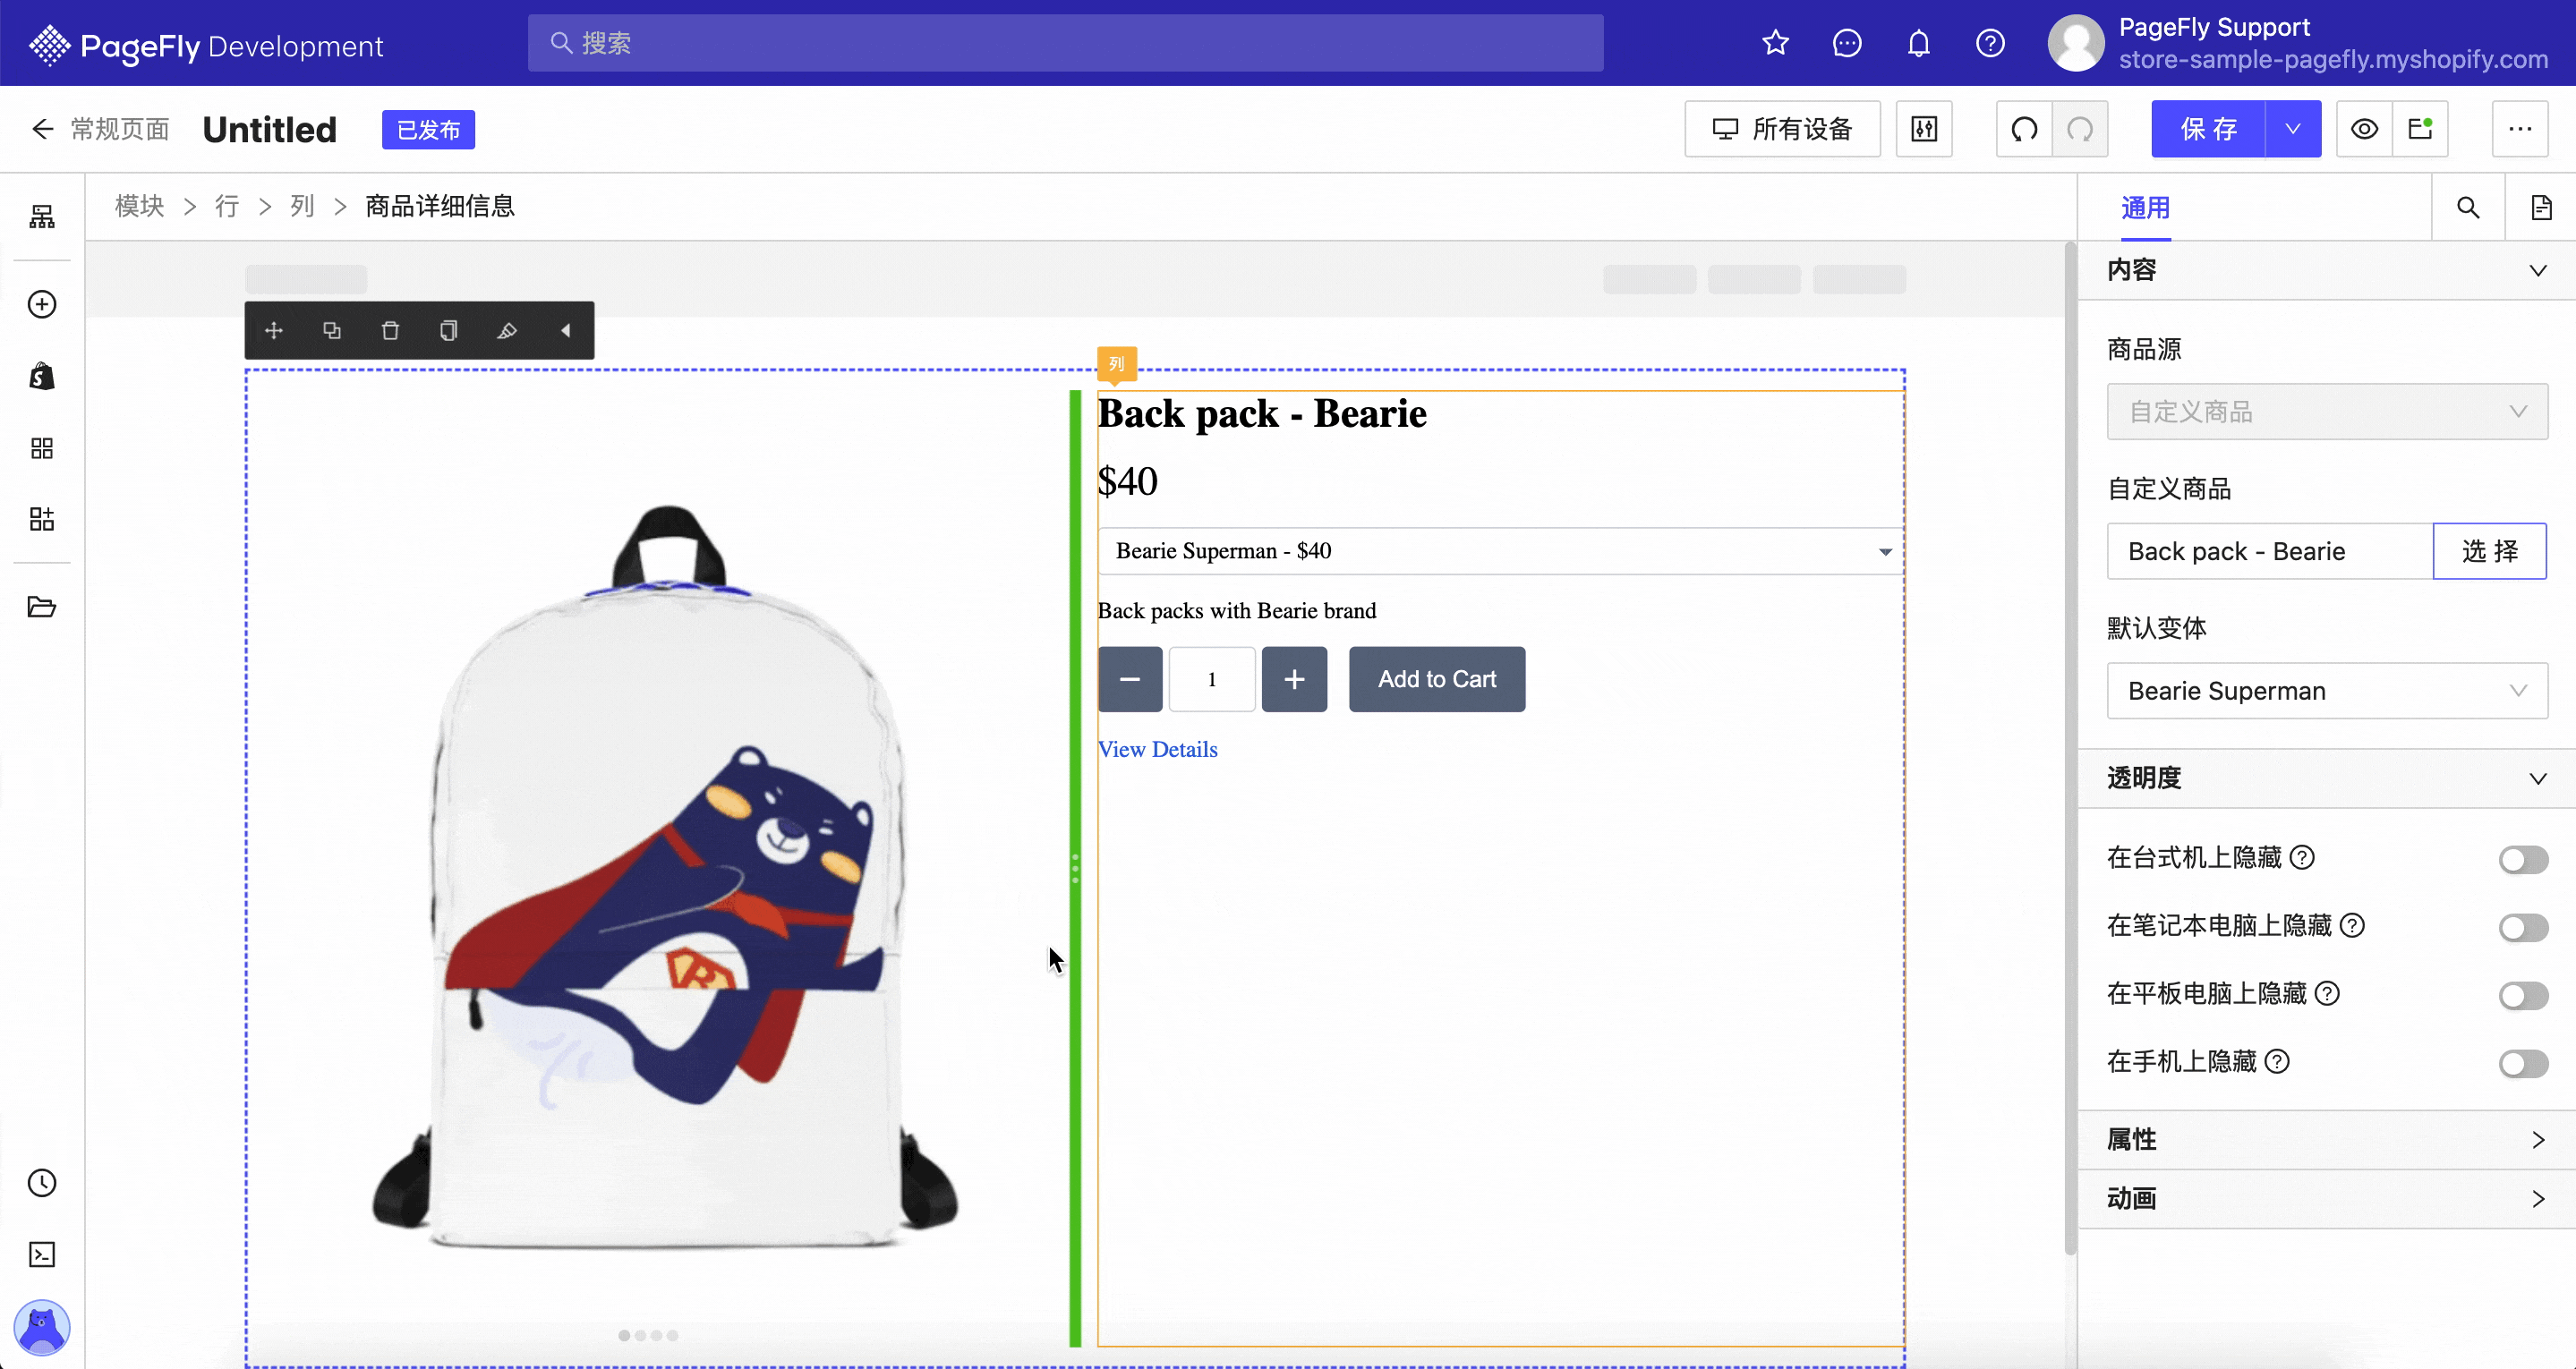The height and width of the screenshot is (1369, 2576).
Task: Switch to the 通用 tab
Action: coord(2145,208)
